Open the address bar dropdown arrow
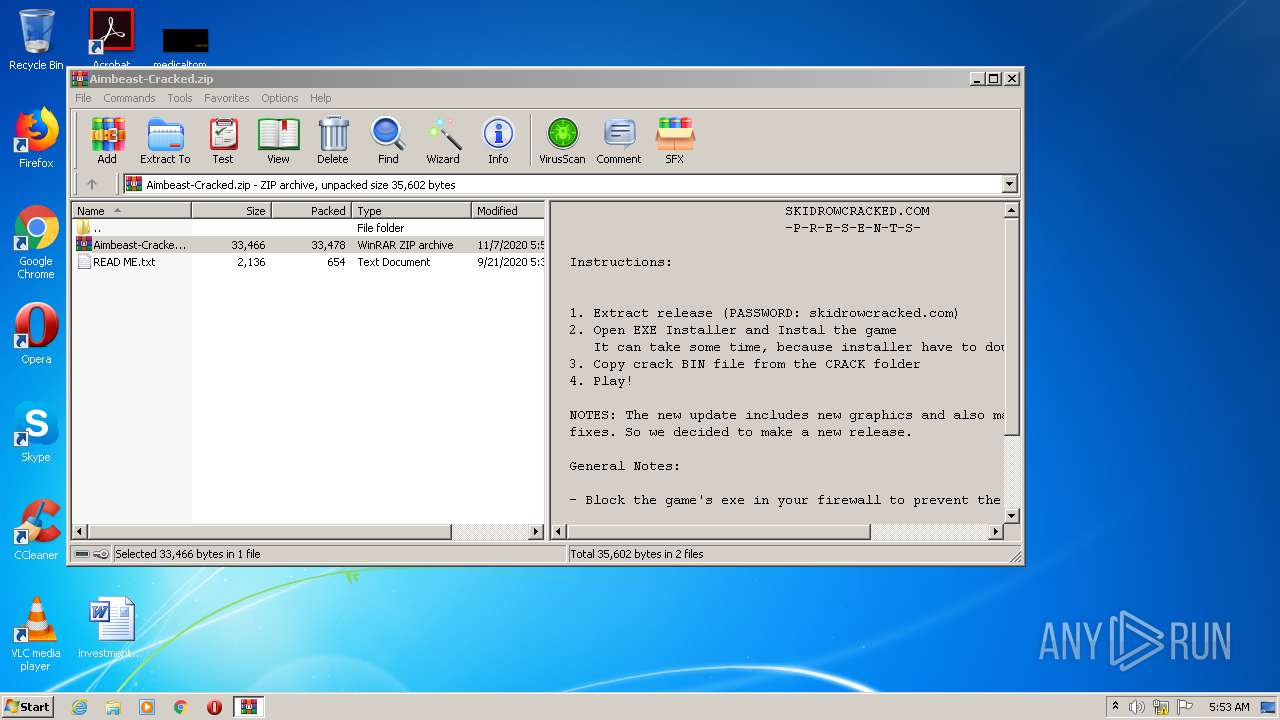 tap(1009, 184)
